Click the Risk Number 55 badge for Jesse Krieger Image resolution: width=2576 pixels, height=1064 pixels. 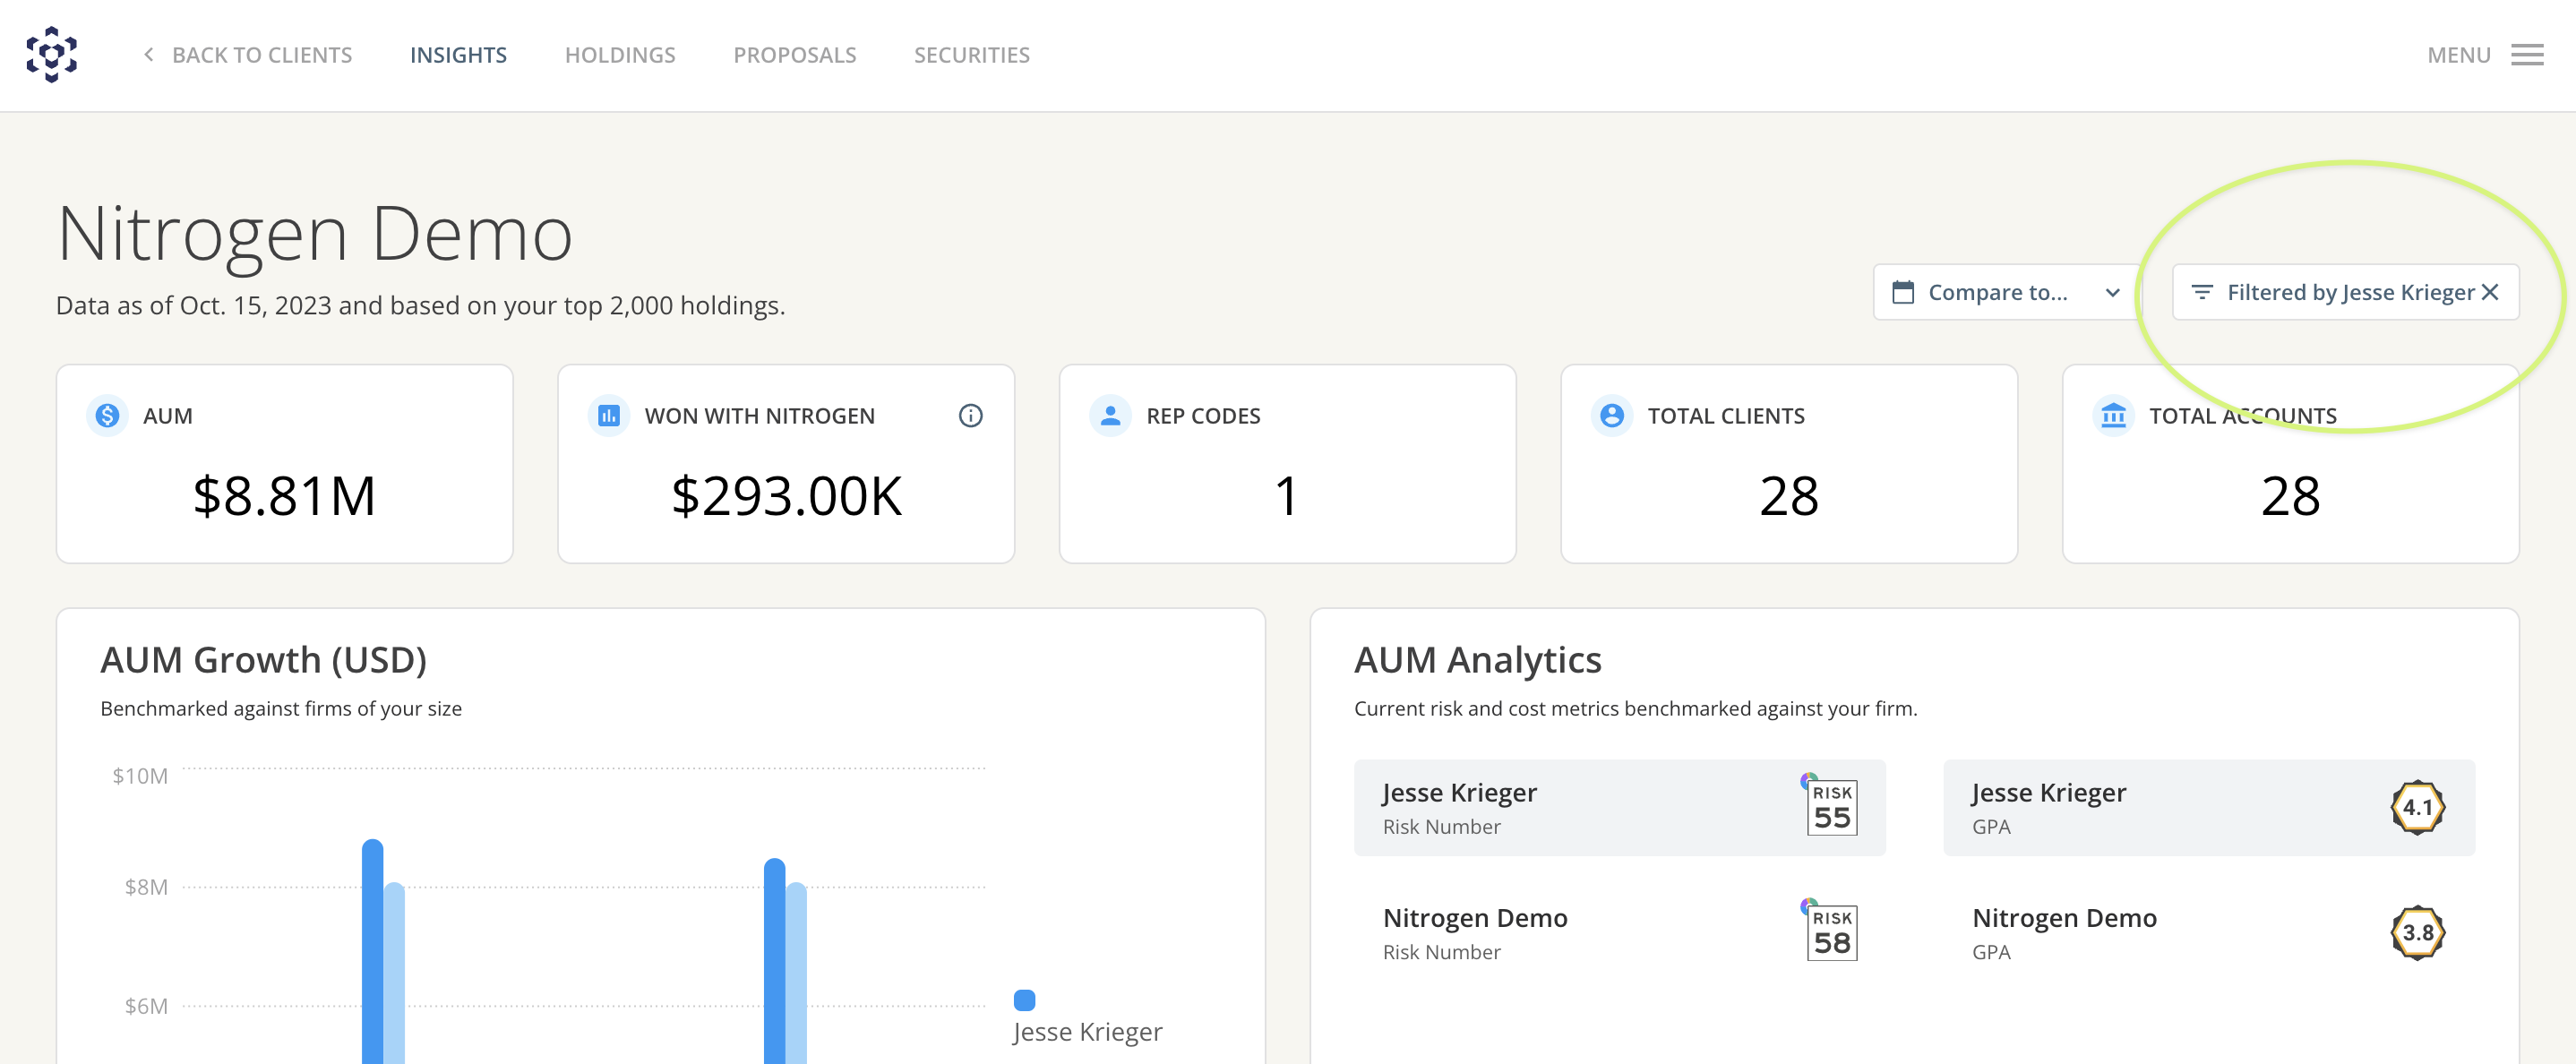click(1833, 808)
